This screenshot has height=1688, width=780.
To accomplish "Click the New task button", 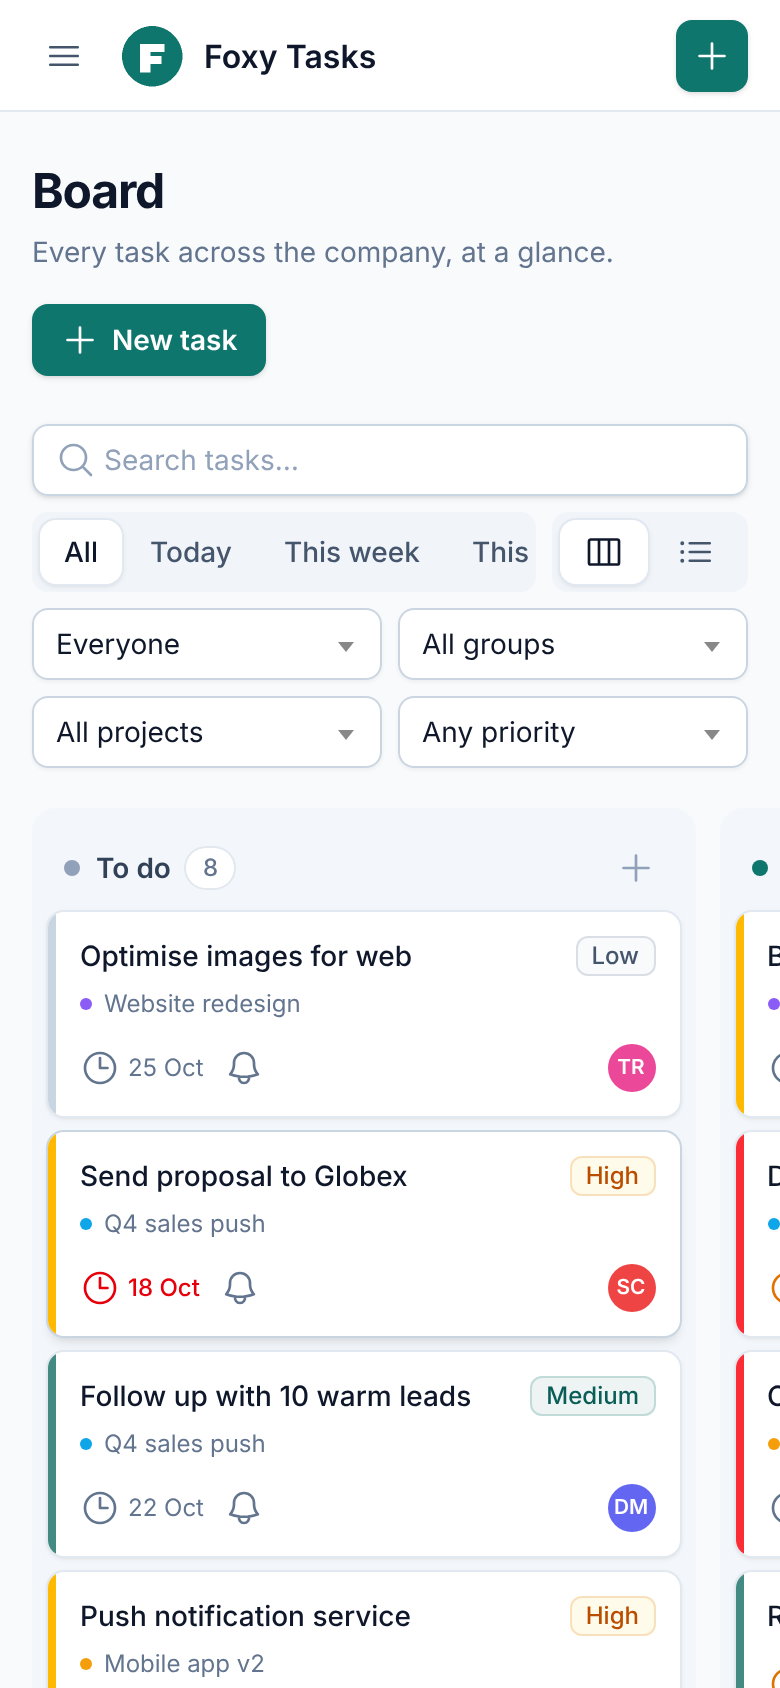I will pyautogui.click(x=149, y=340).
